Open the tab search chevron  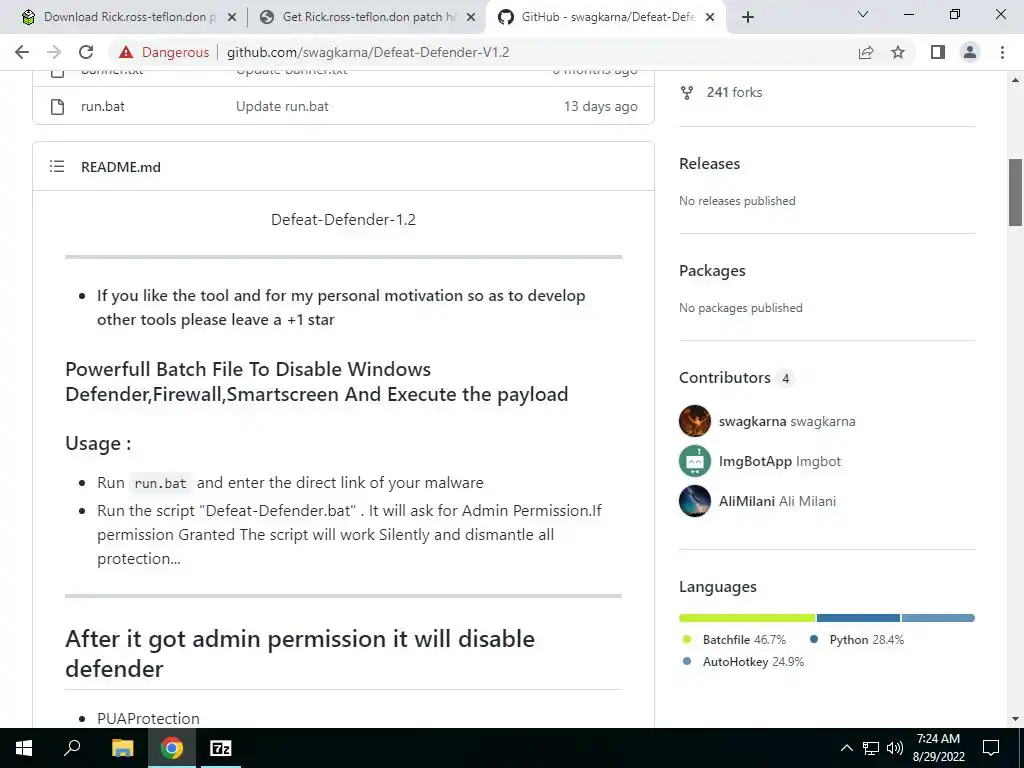[x=863, y=14]
